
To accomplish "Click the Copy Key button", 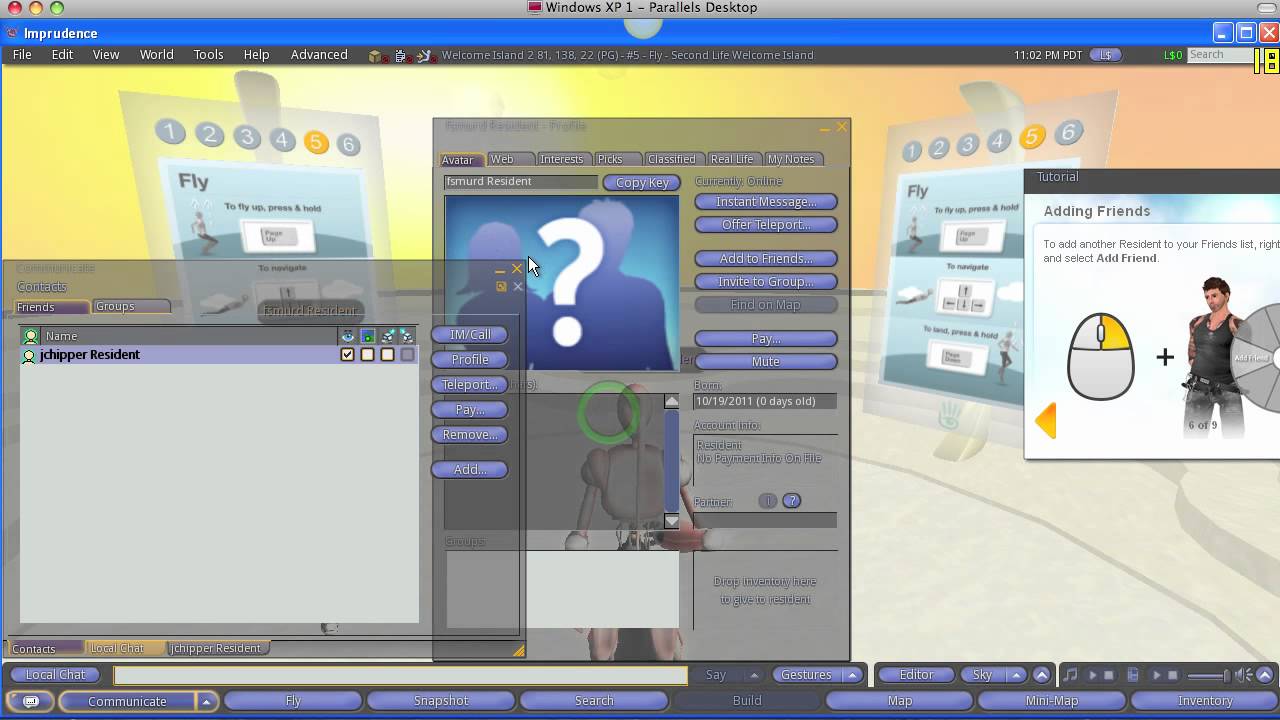I will click(642, 182).
